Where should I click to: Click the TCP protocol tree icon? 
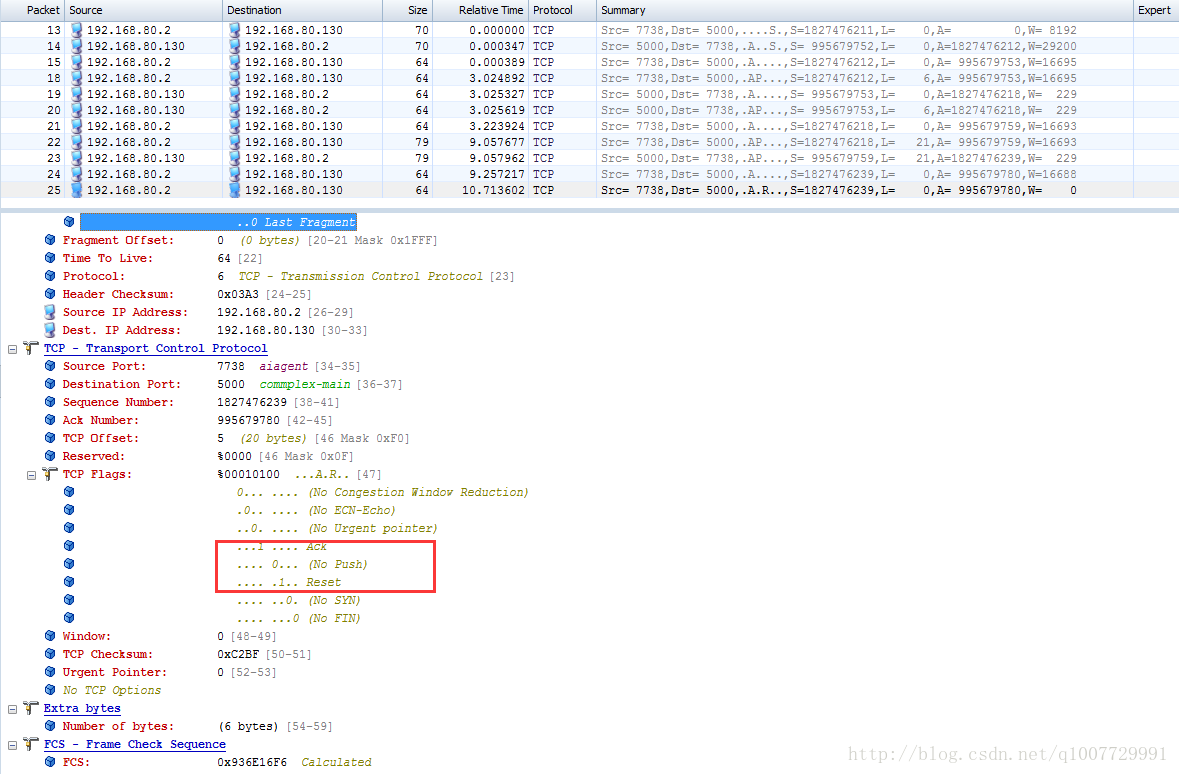click(x=31, y=348)
